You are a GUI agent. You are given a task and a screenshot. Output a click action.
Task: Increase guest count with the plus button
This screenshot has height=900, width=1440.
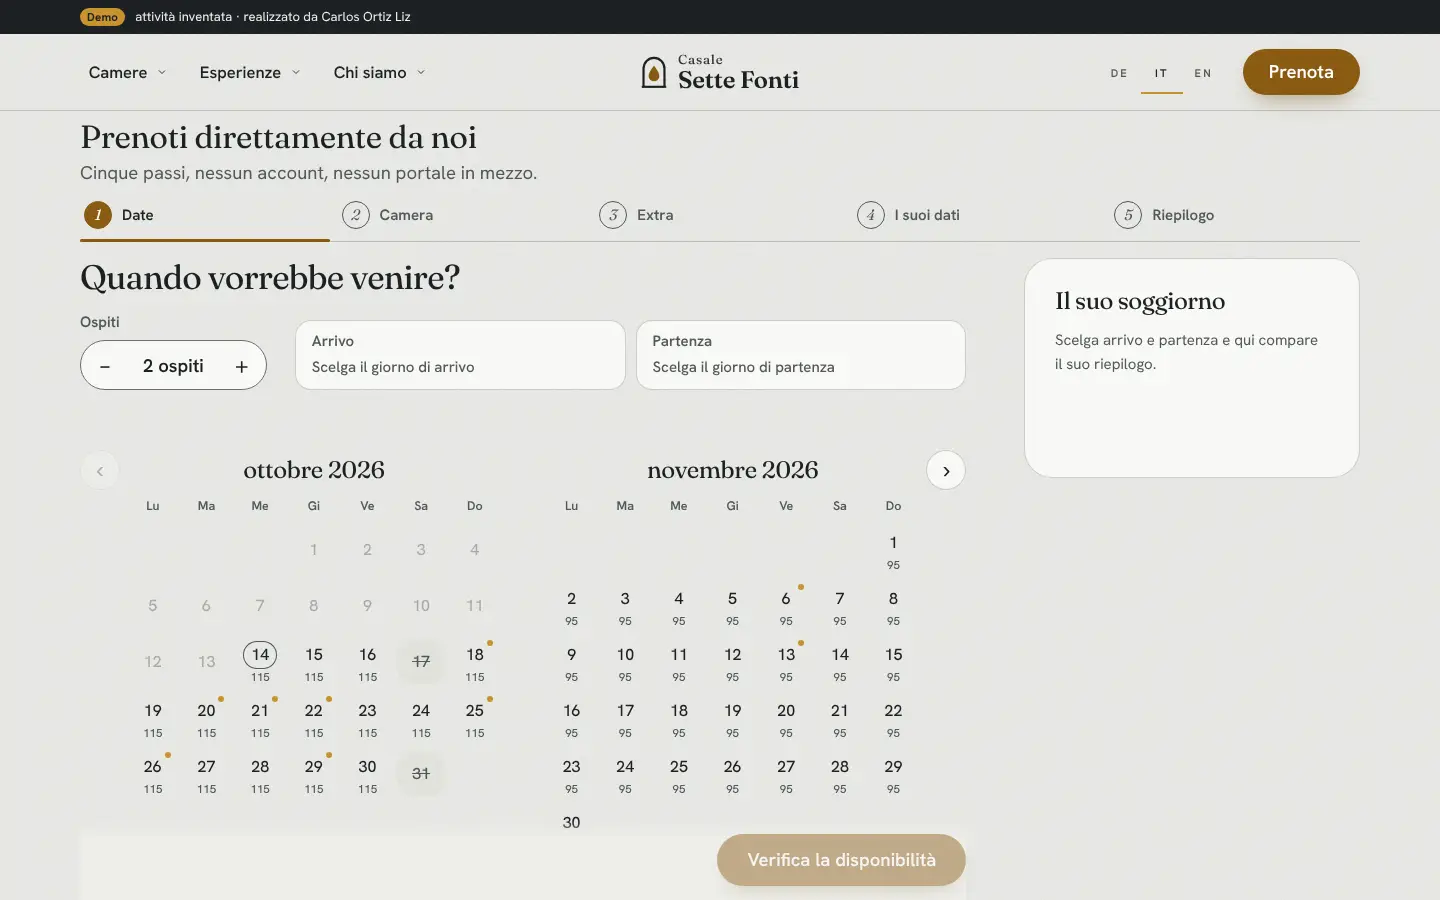241,366
